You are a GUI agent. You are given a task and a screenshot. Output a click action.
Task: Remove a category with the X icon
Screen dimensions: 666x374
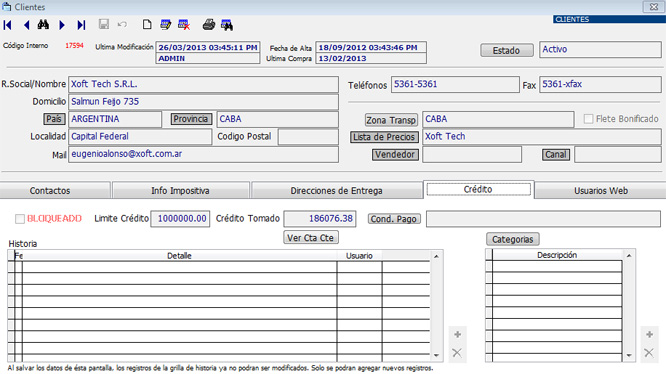pyautogui.click(x=649, y=352)
